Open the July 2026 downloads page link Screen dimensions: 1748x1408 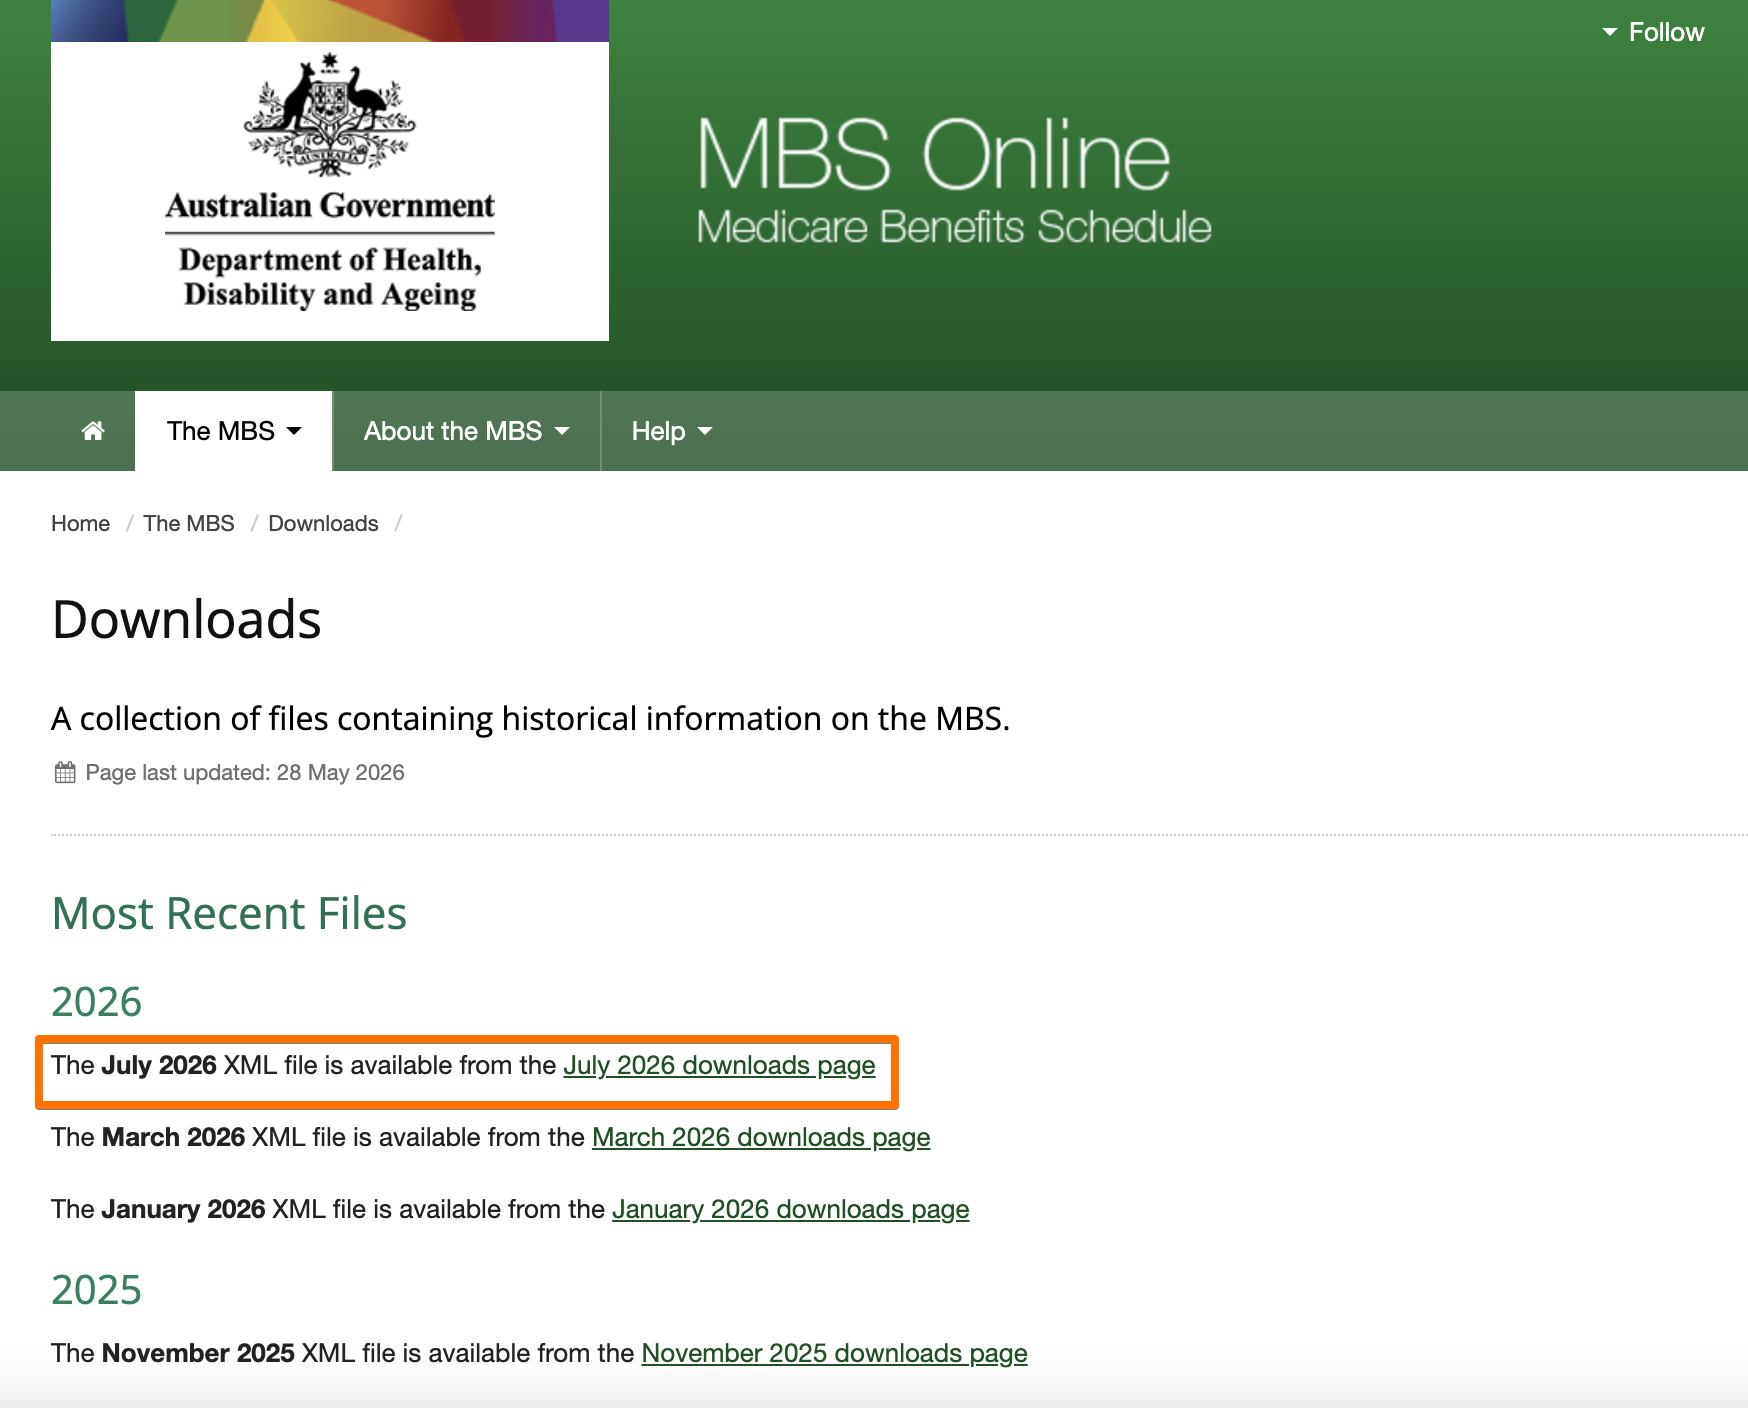pos(719,1066)
